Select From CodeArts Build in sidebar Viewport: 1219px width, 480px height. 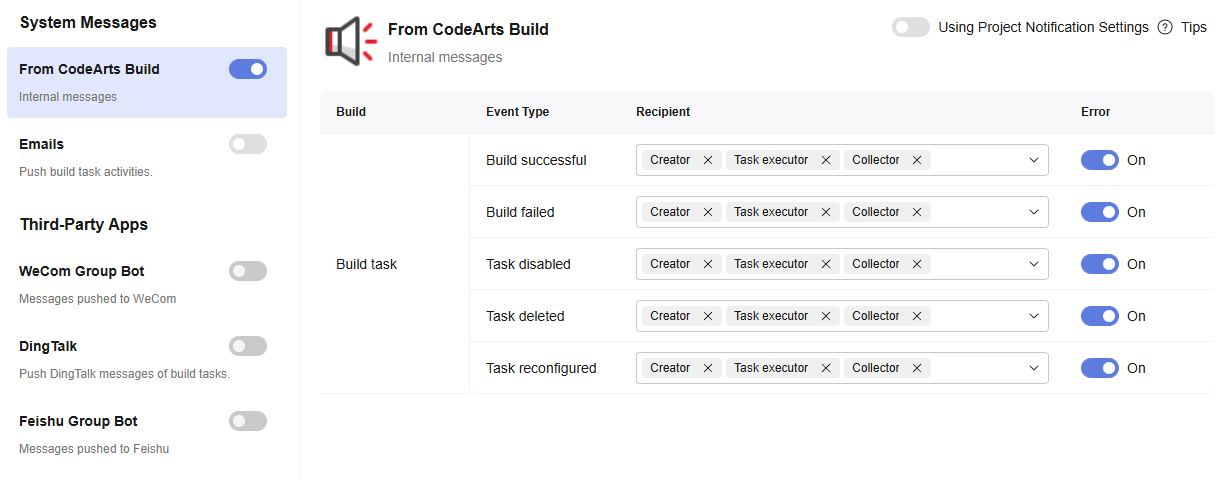tap(90, 70)
